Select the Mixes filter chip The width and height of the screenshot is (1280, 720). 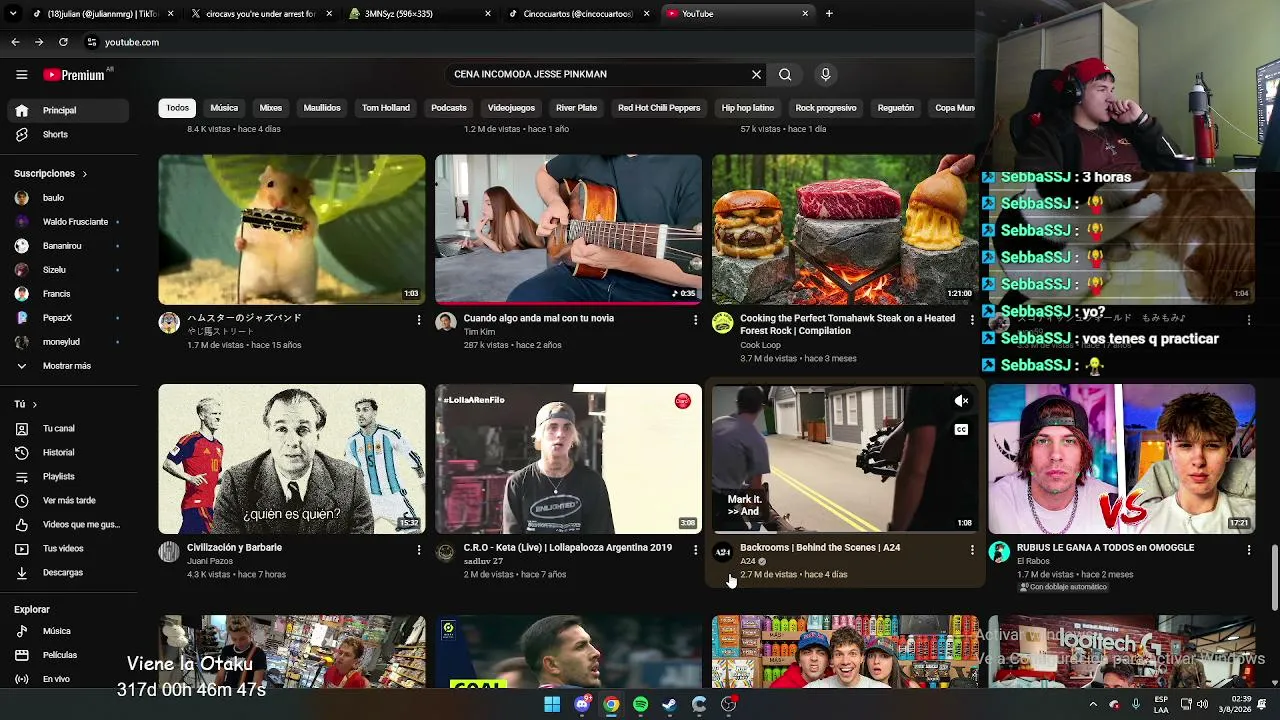271,108
